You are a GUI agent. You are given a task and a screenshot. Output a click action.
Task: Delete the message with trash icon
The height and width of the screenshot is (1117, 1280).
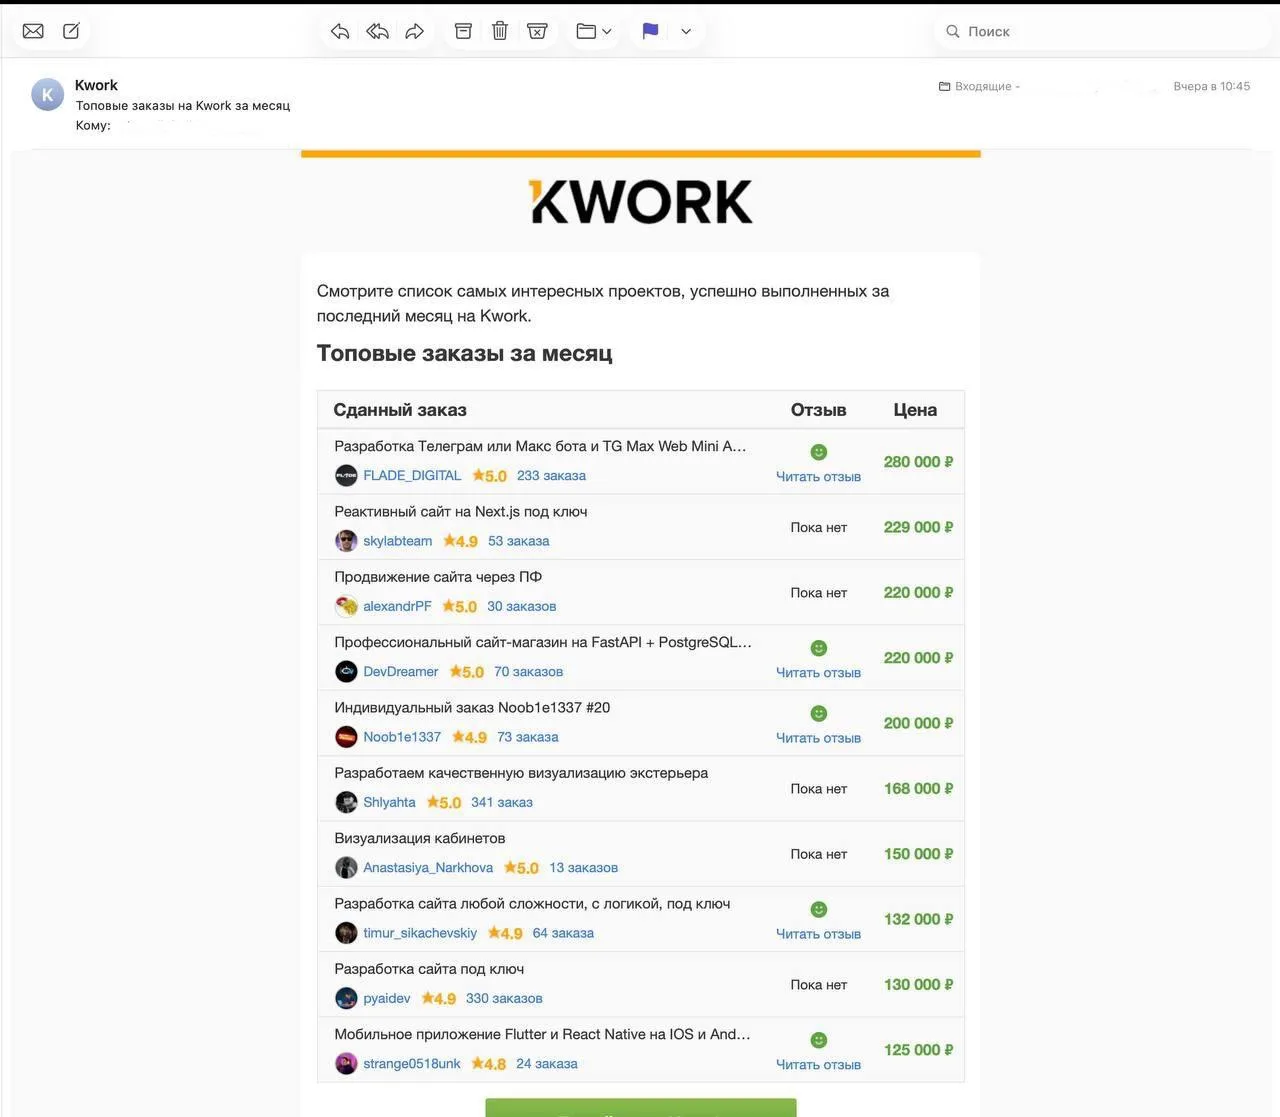tap(500, 31)
